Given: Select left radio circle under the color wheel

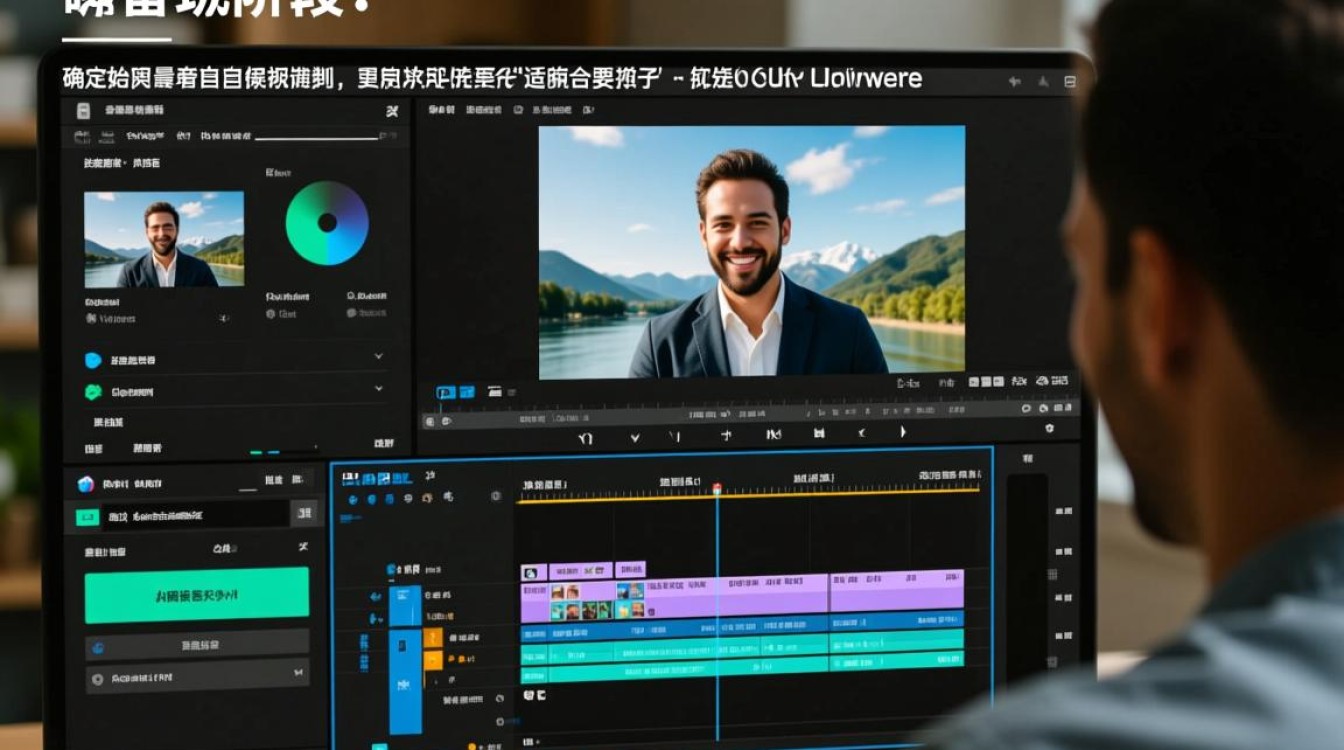Looking at the screenshot, I should pyautogui.click(x=271, y=314).
